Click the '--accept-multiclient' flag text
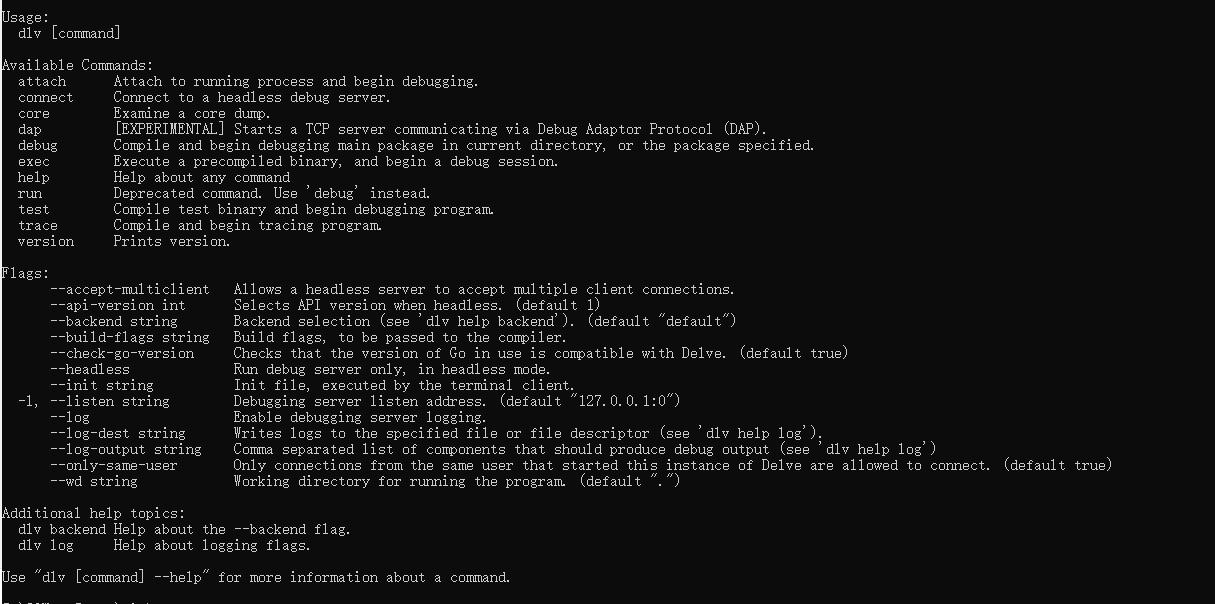Image resolution: width=1215 pixels, height=604 pixels. tap(130, 289)
